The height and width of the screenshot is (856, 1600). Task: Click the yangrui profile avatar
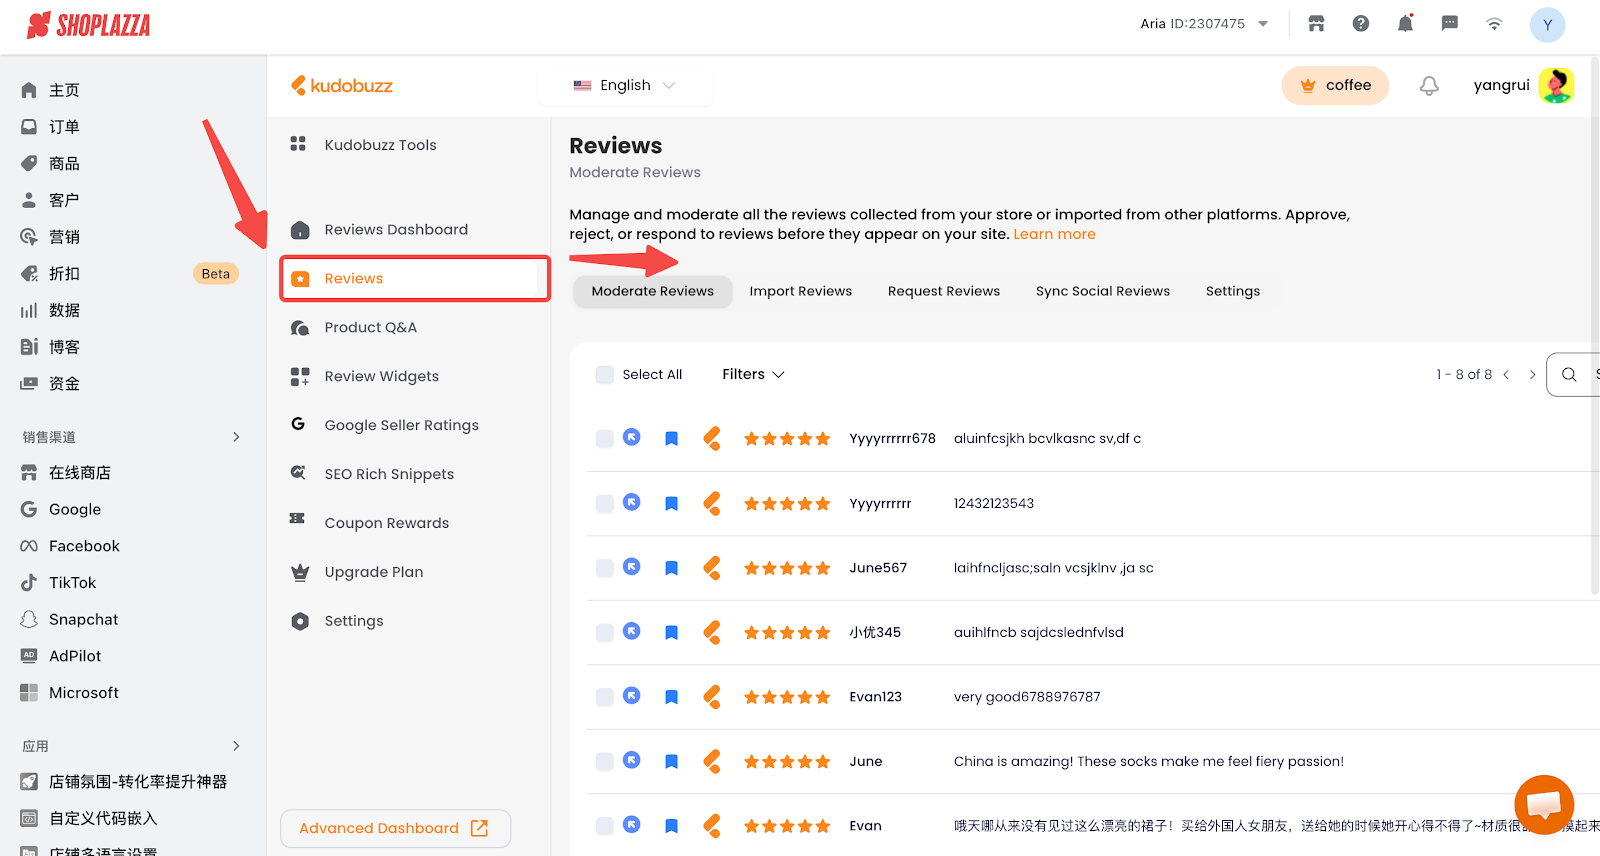click(1556, 86)
